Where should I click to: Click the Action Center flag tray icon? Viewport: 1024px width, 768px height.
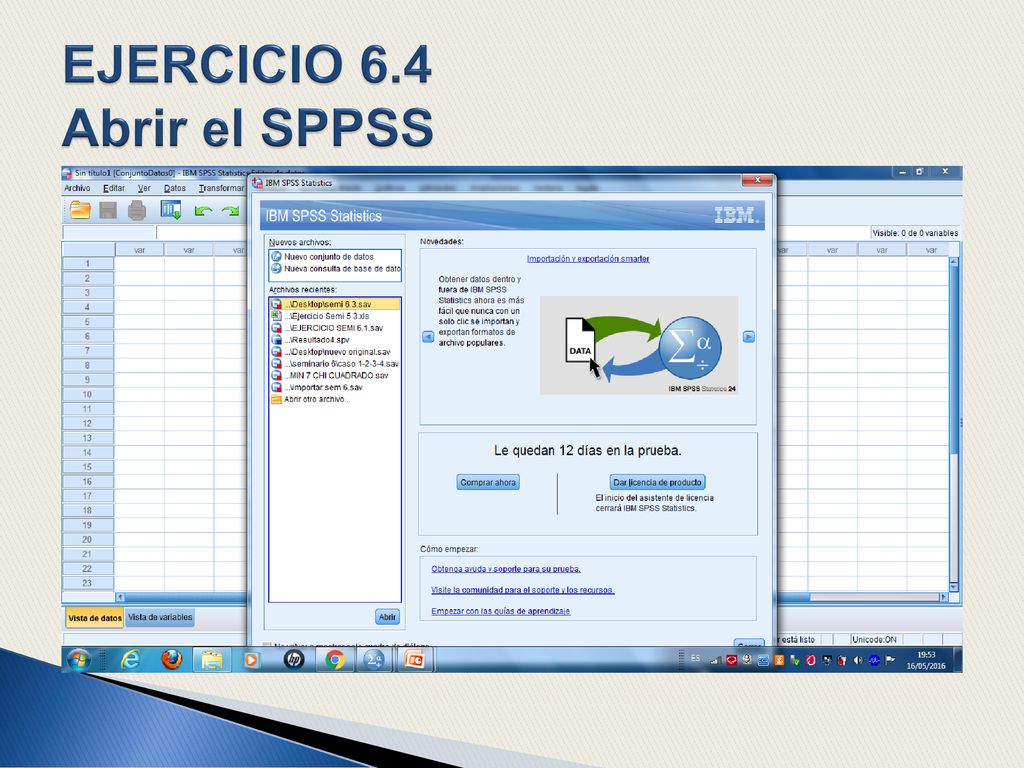point(889,660)
